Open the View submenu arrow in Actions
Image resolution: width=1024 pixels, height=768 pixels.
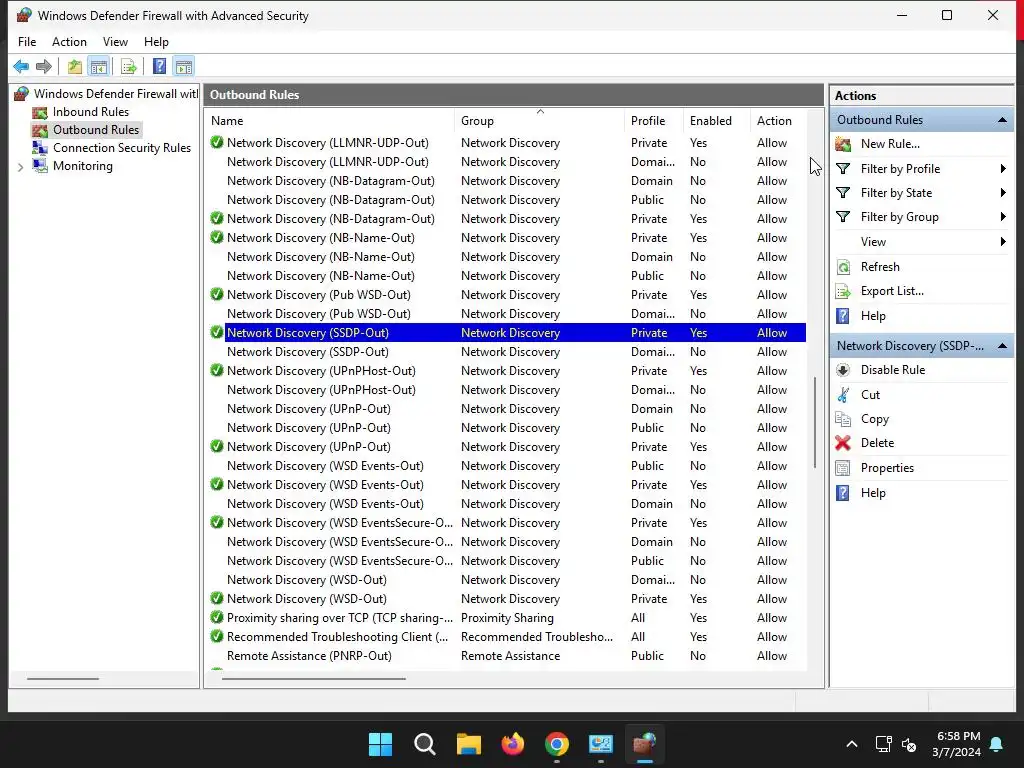(1002, 242)
